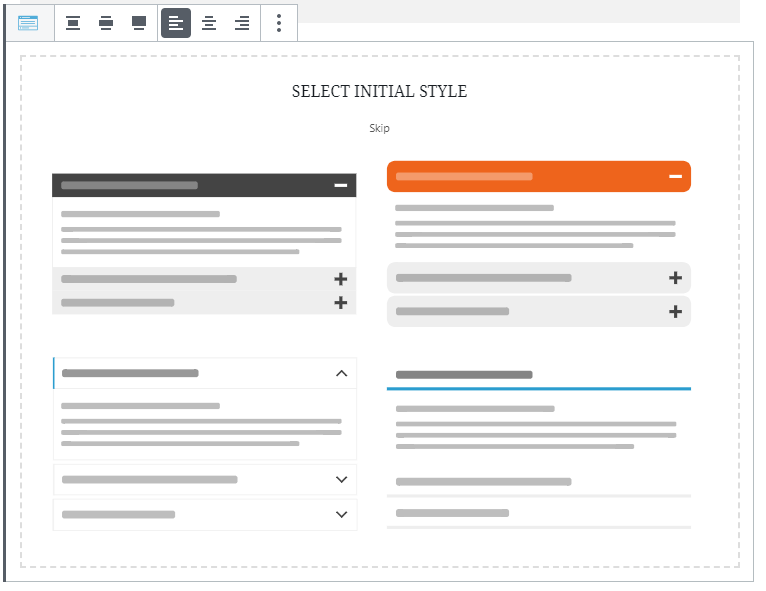Click last down chevron in bordered preview
The width and height of the screenshot is (766, 591).
coord(342,514)
